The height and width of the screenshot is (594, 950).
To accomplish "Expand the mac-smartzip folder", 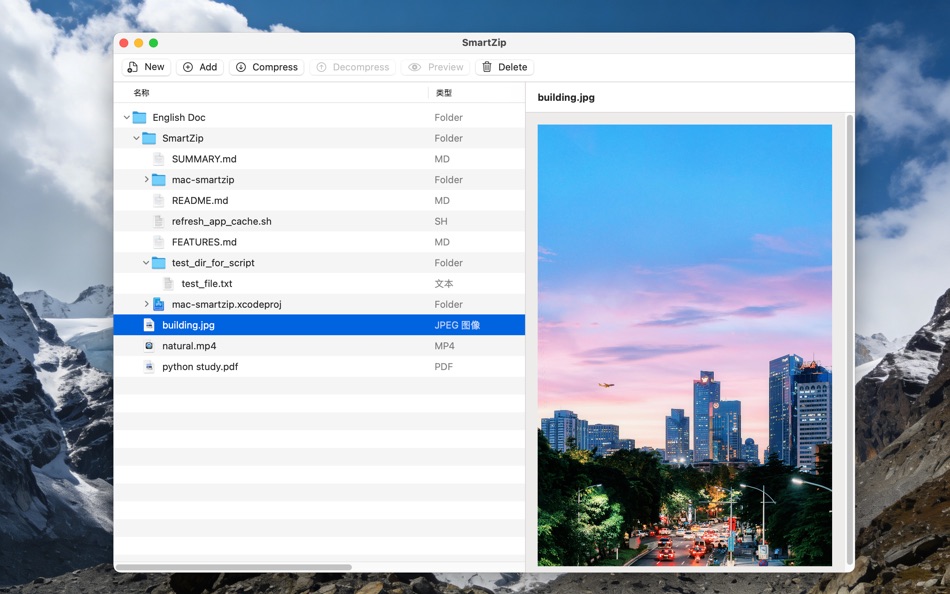I will [145, 179].
